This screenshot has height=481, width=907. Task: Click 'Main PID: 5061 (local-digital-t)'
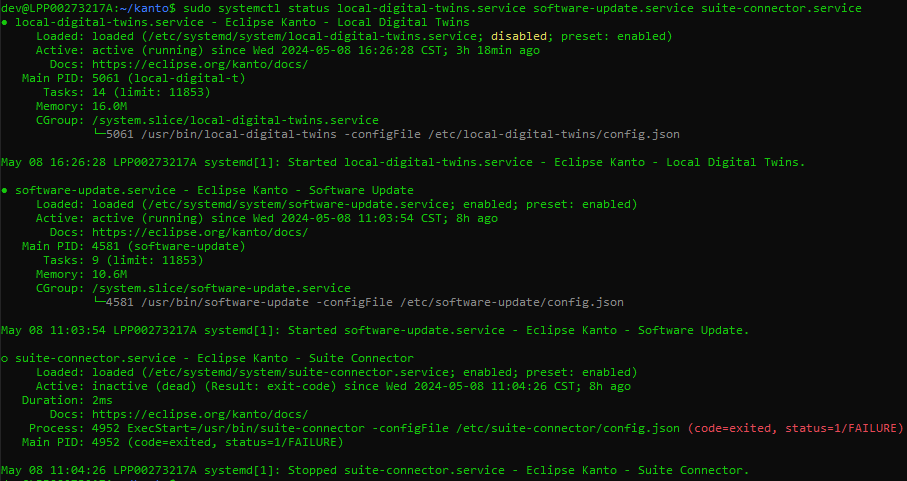click(134, 78)
